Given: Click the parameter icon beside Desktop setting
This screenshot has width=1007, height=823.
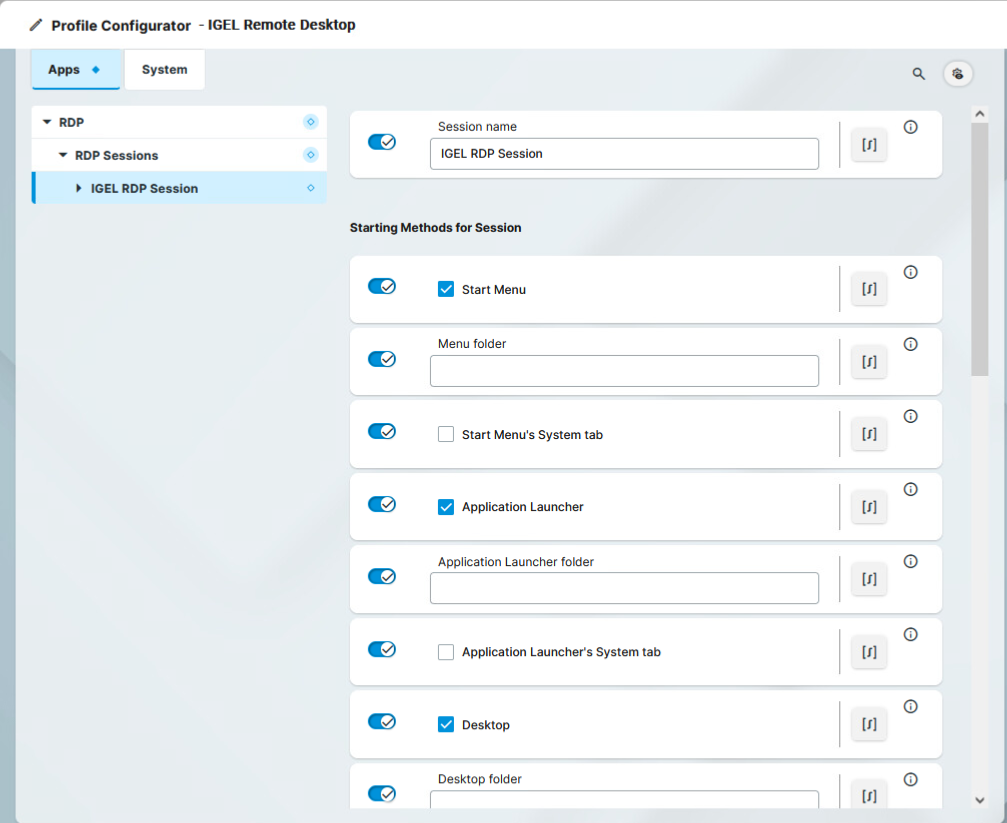Looking at the screenshot, I should tap(868, 724).
